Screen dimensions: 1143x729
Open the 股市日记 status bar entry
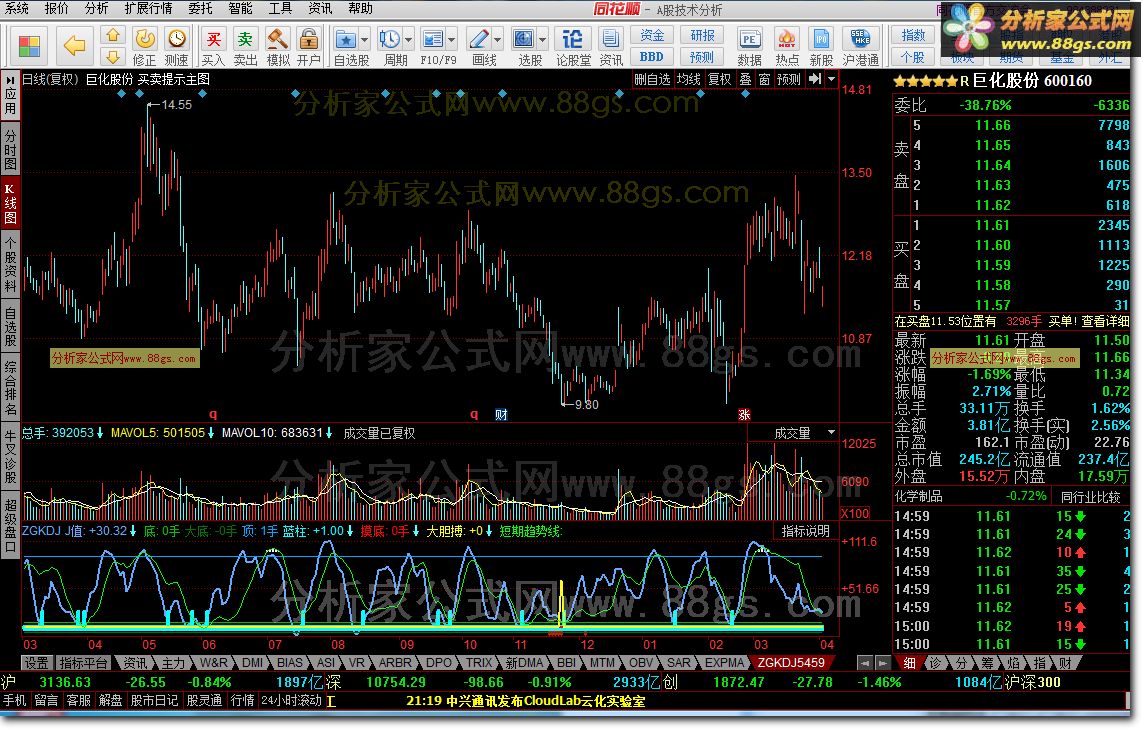click(x=154, y=701)
